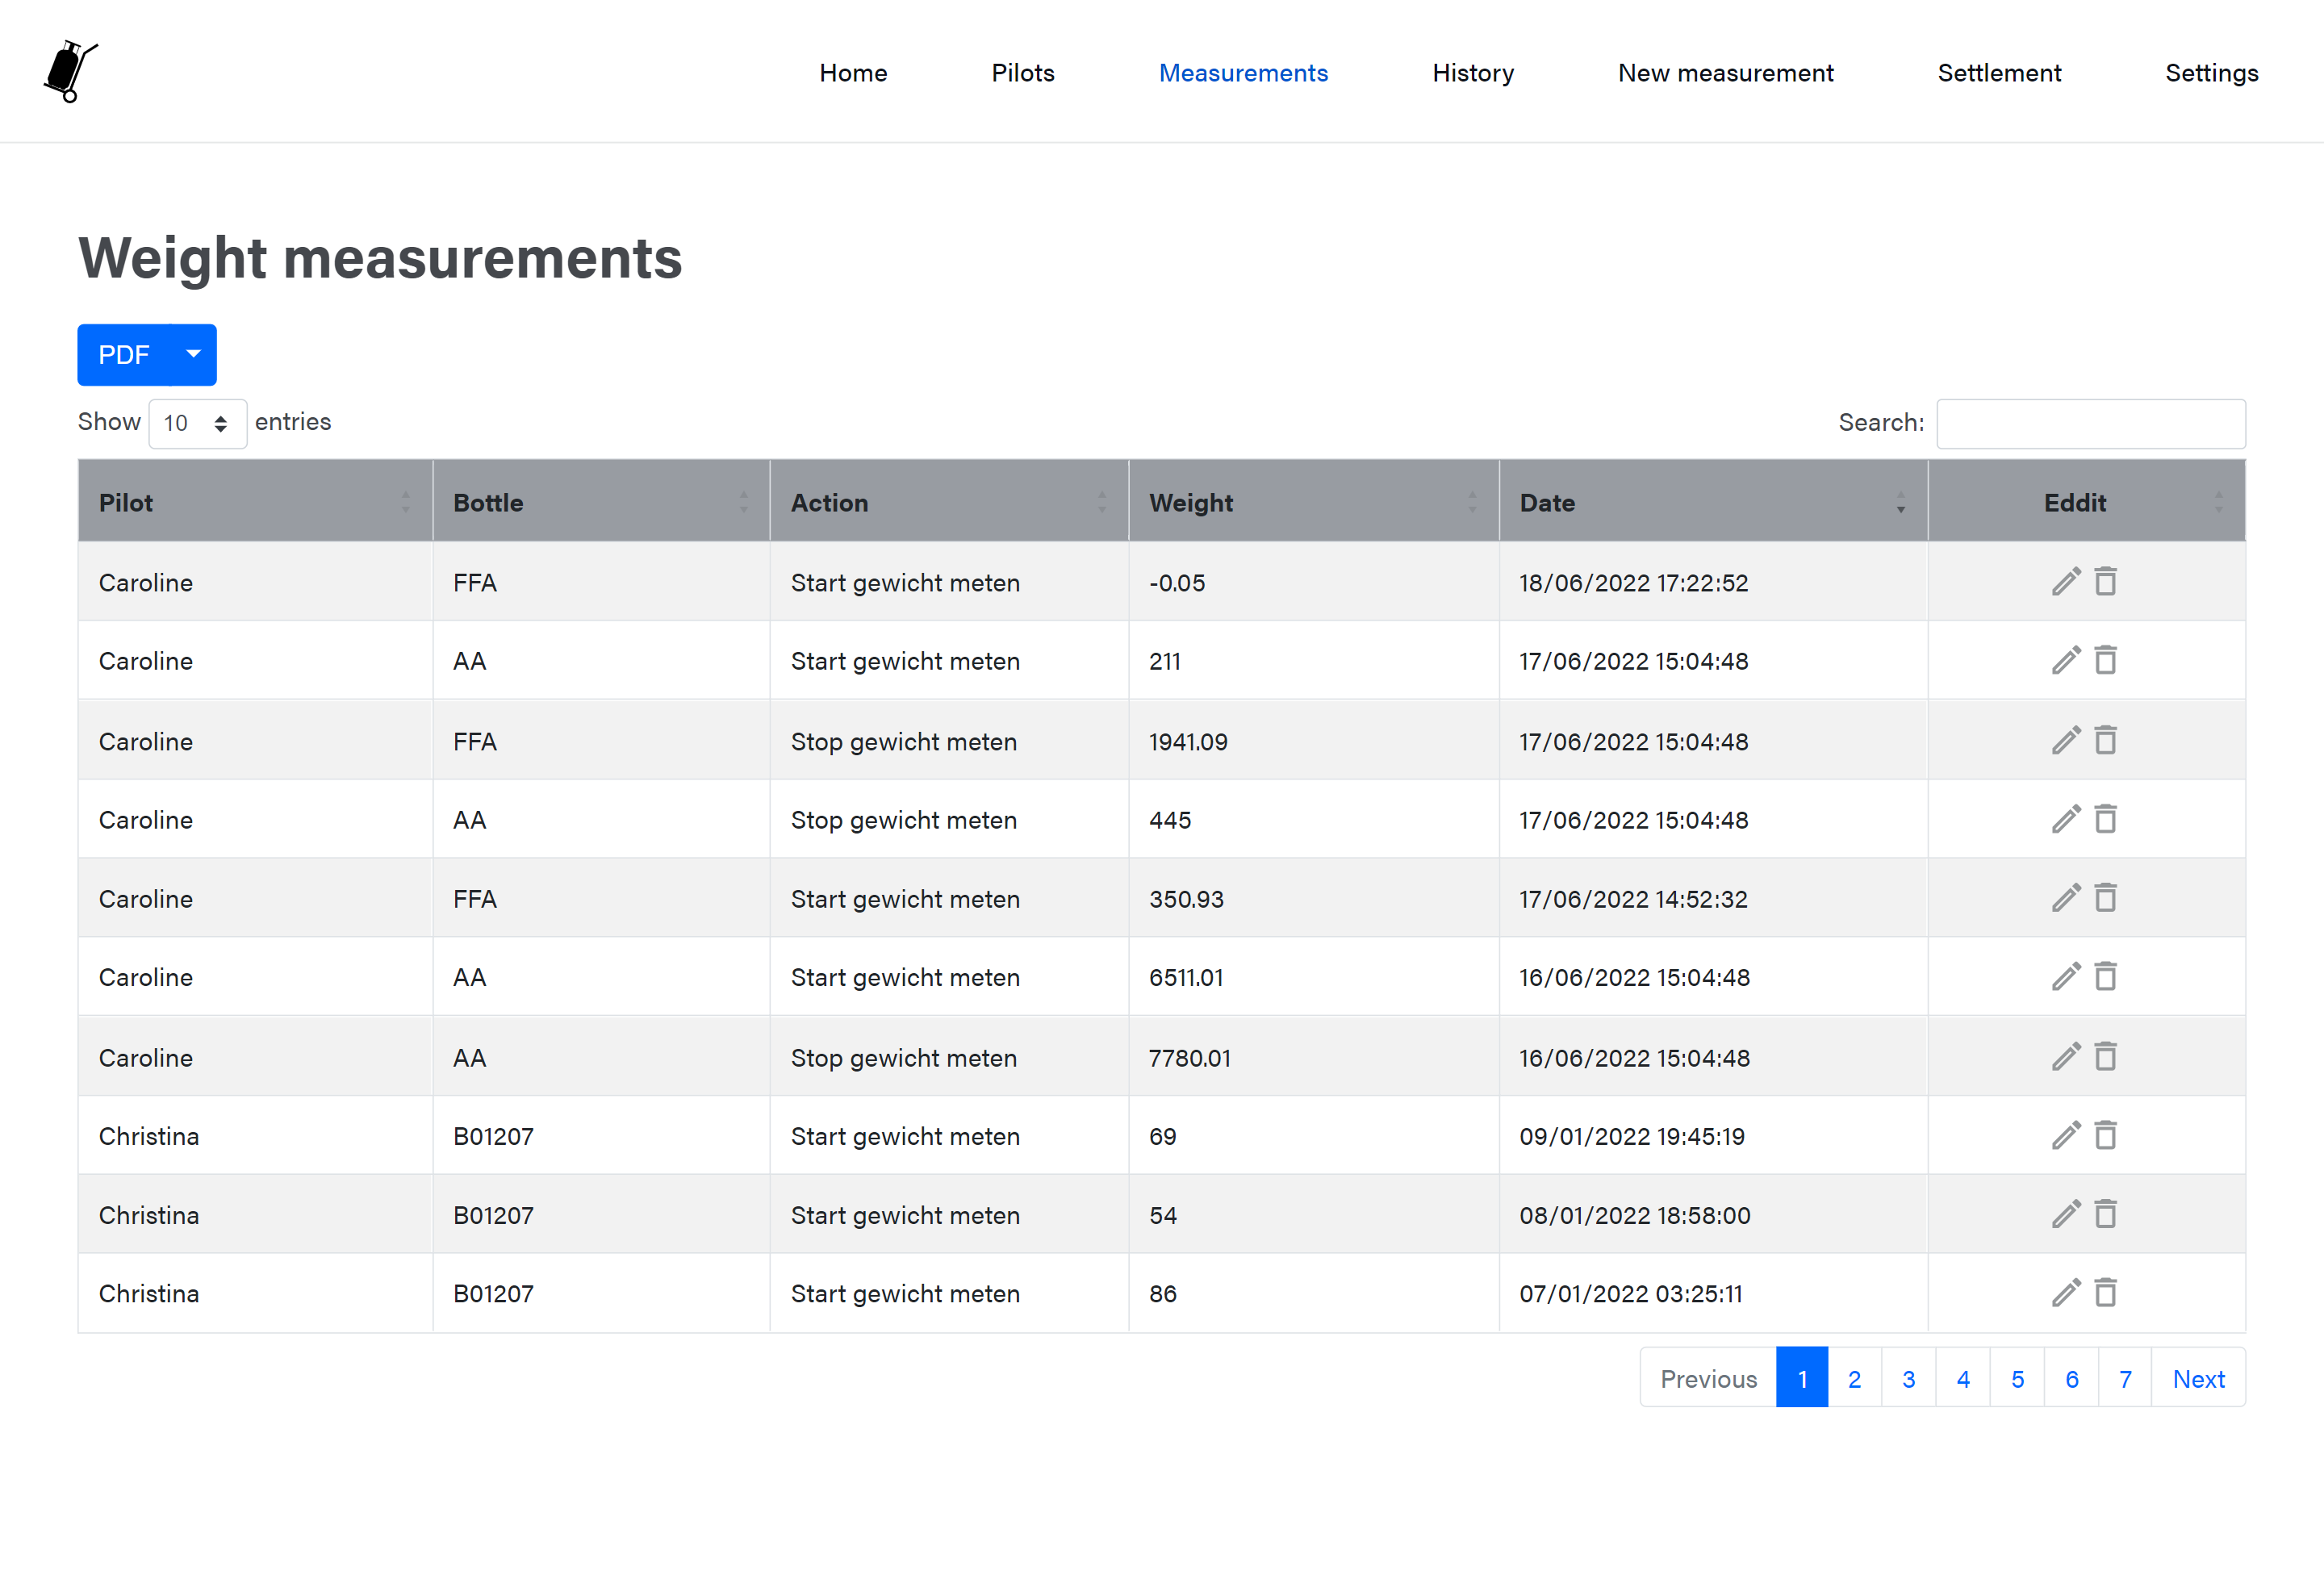The width and height of the screenshot is (2324, 1596).
Task: Edit the measurement with weight 445
Action: click(2066, 819)
